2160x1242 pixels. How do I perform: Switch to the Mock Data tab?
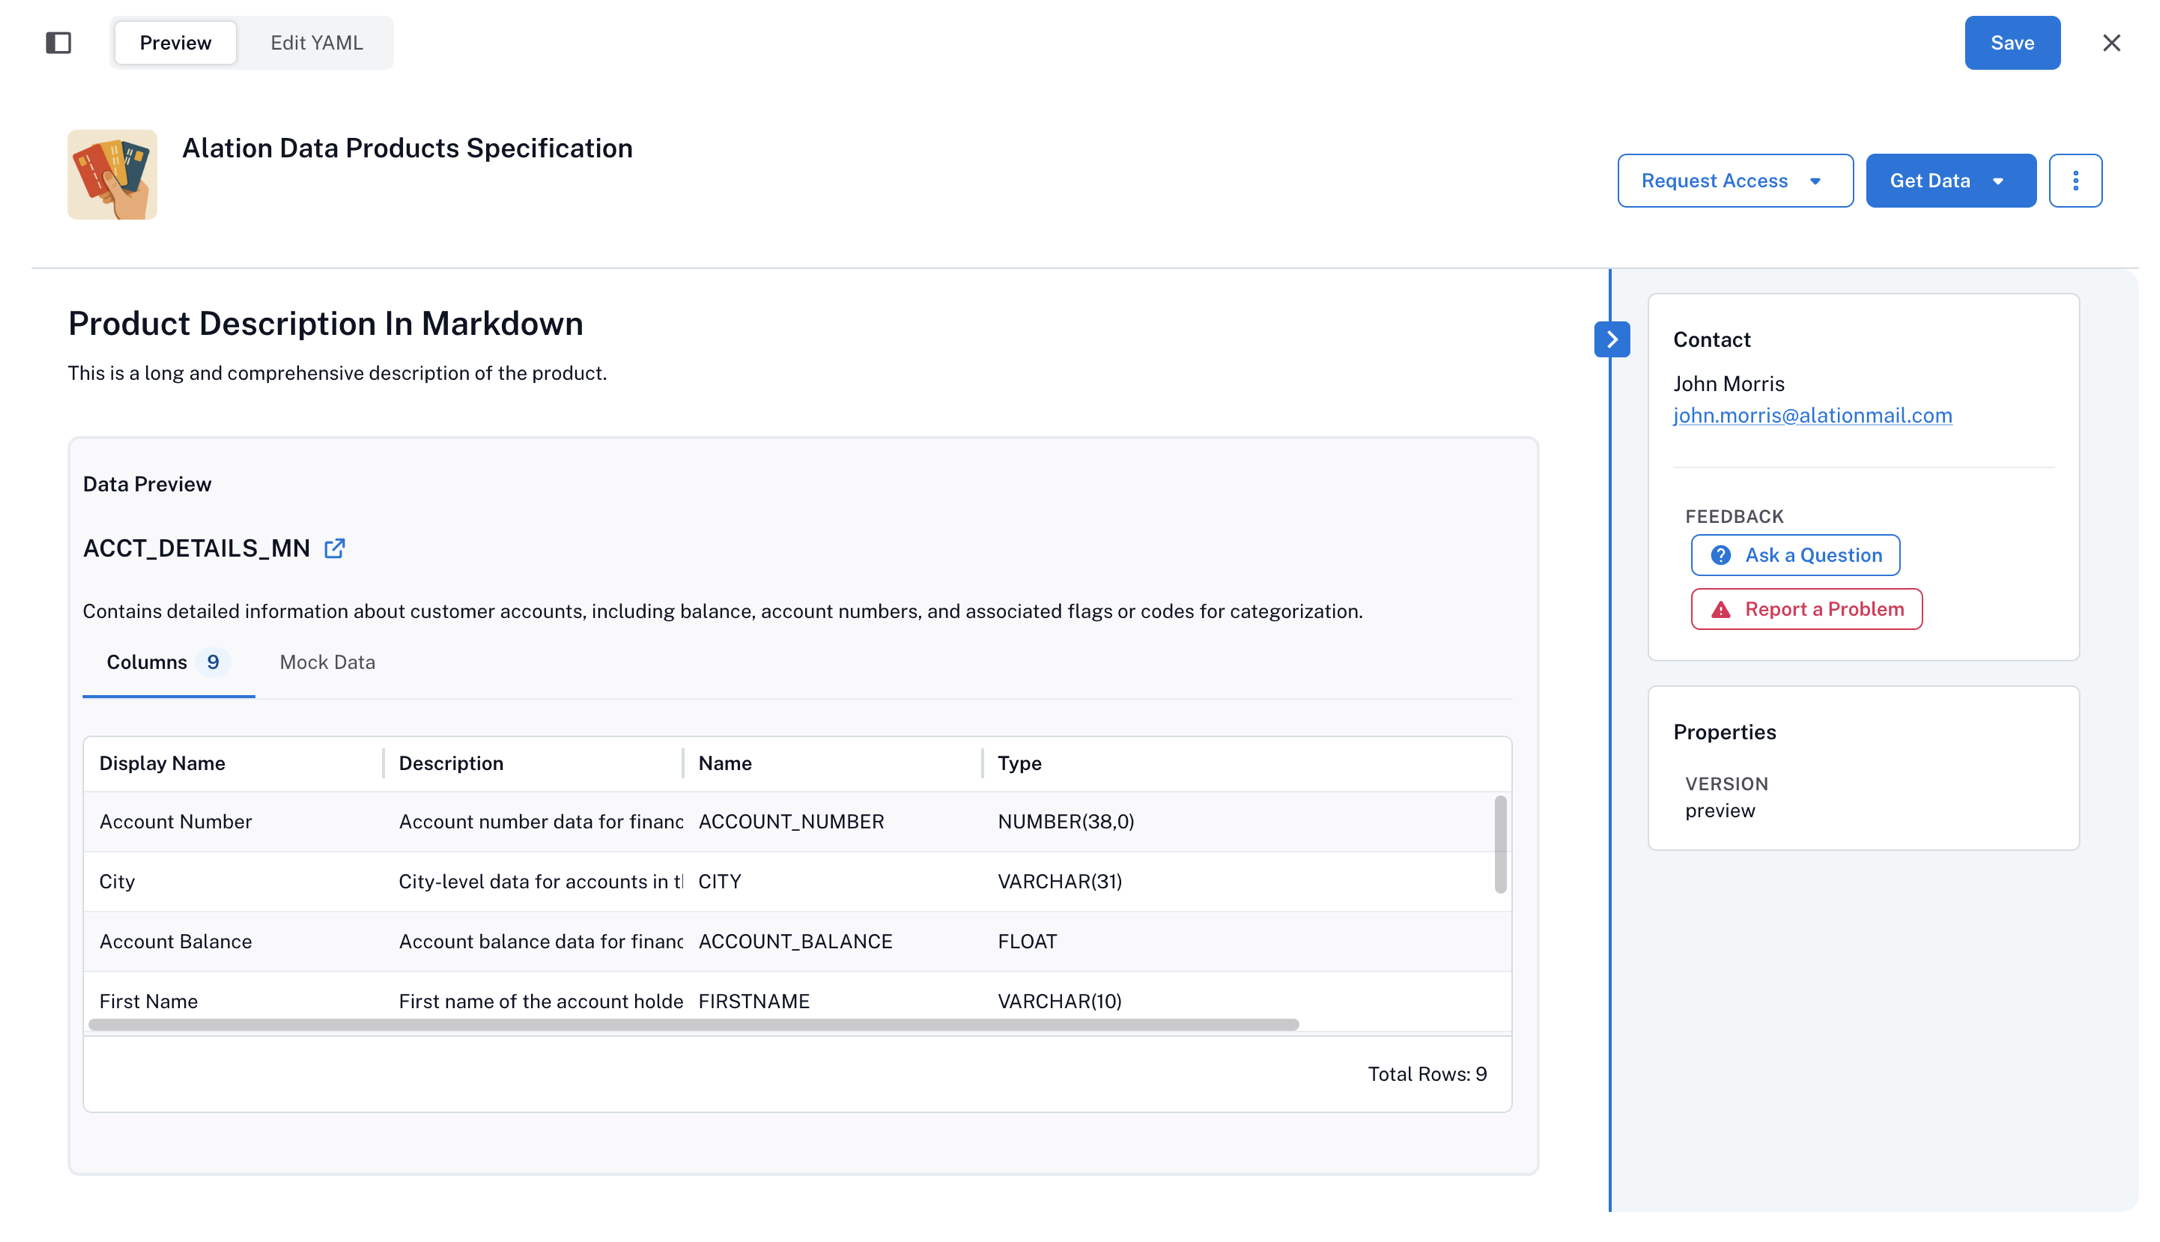327,661
